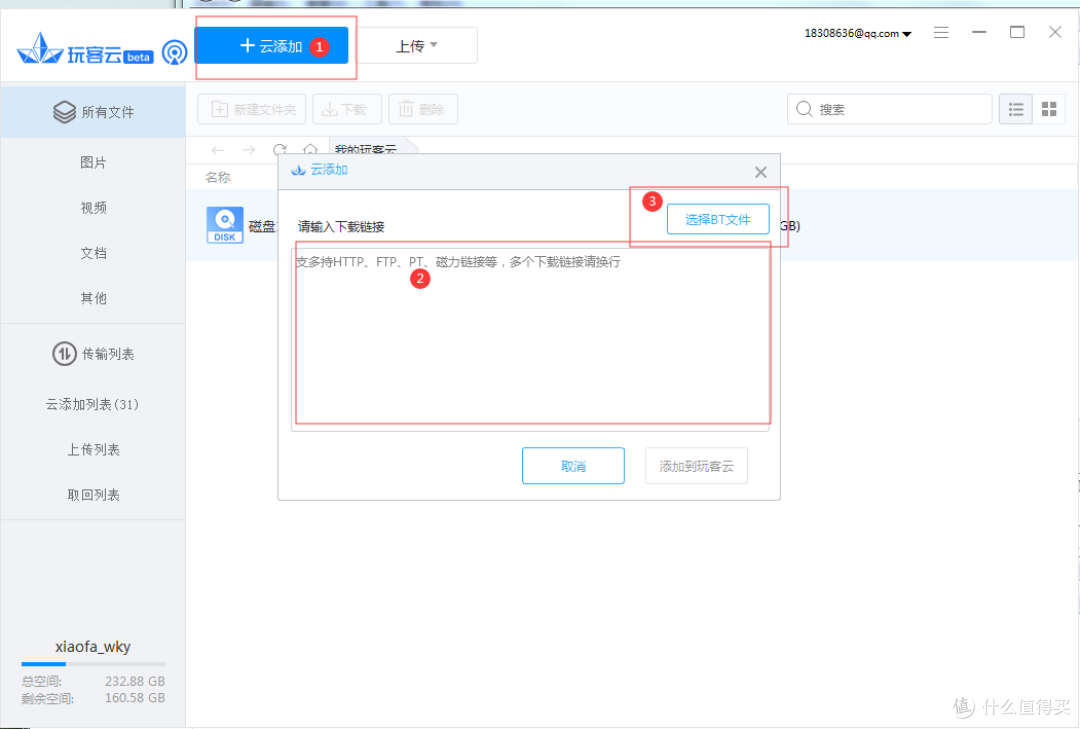Click the 传输列表 transfer arrows icon
This screenshot has width=1080, height=729.
pyautogui.click(x=64, y=353)
